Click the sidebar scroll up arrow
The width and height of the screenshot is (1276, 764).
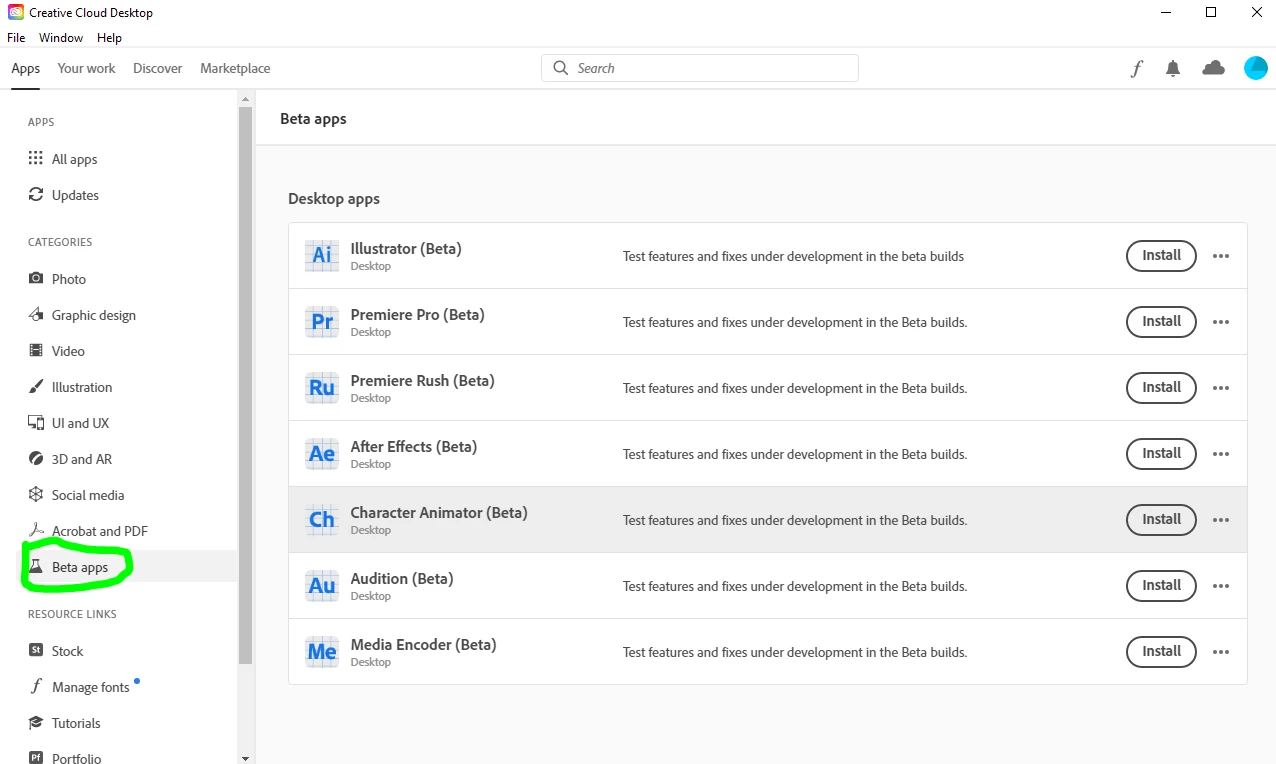(x=246, y=98)
